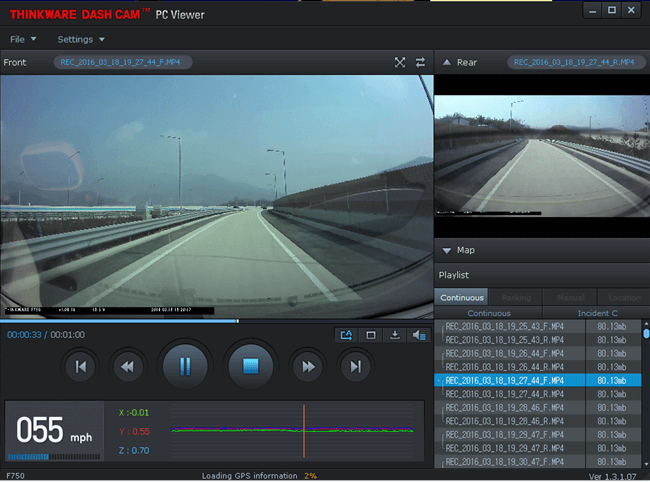The image size is (650, 482).
Task: Select REC_2016_03_18_19_28_46_F.MP4 in playlist
Action: coord(537,407)
